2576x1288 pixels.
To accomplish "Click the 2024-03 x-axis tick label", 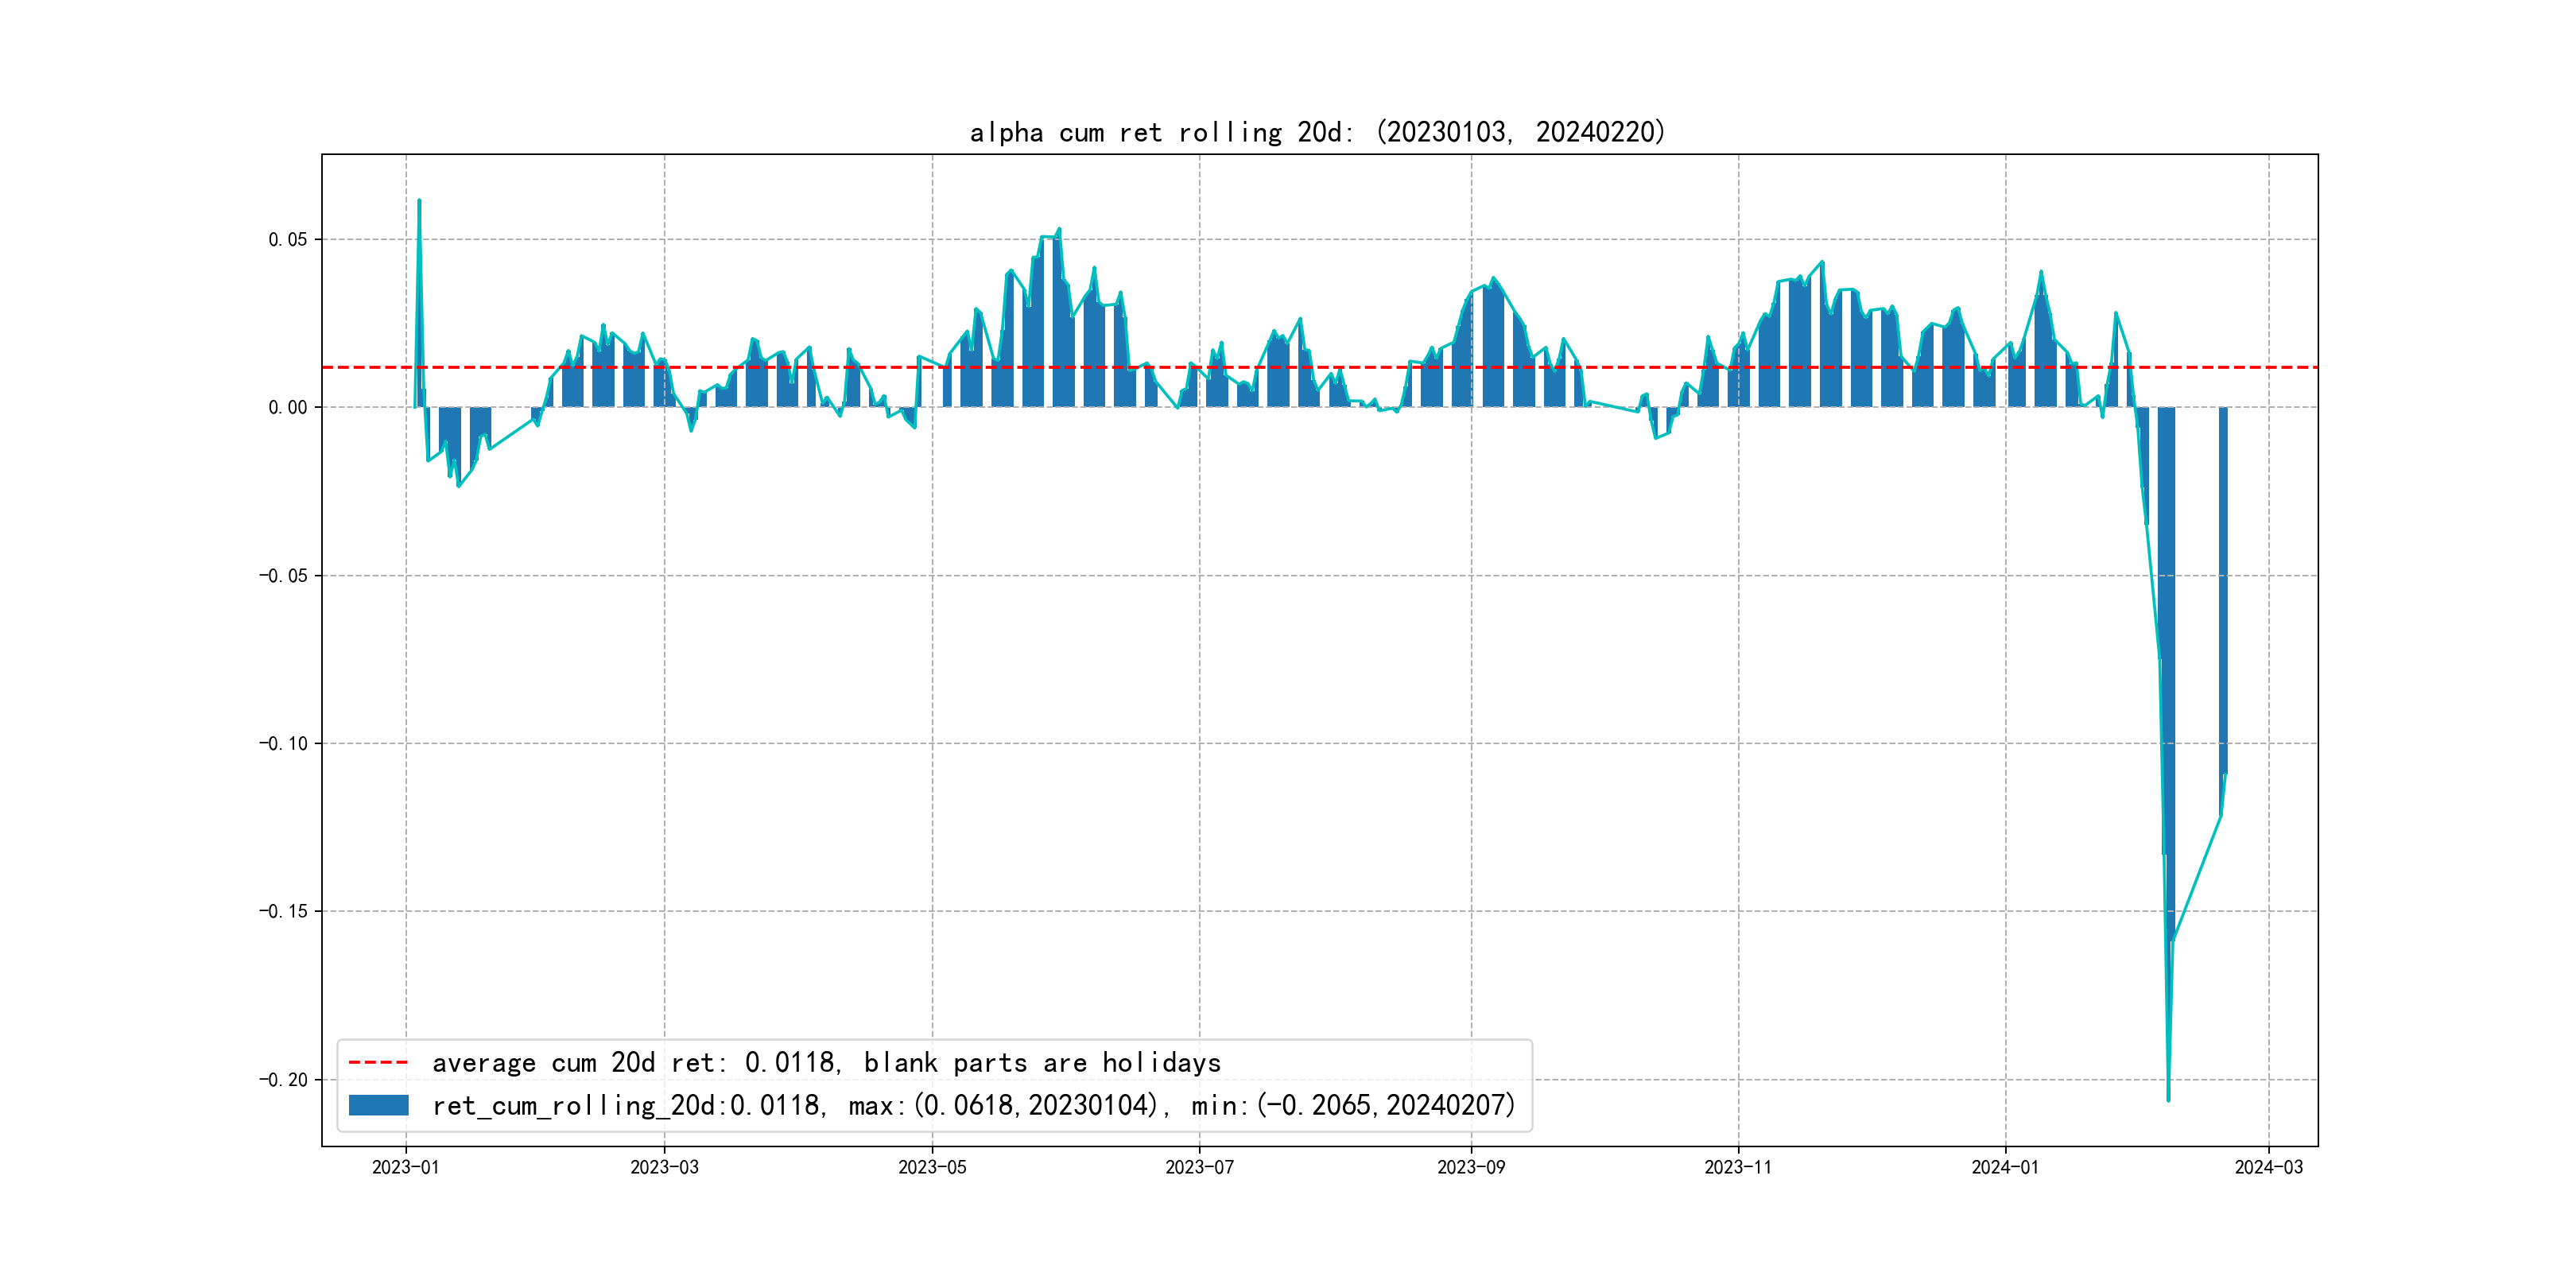I will coord(2268,1167).
